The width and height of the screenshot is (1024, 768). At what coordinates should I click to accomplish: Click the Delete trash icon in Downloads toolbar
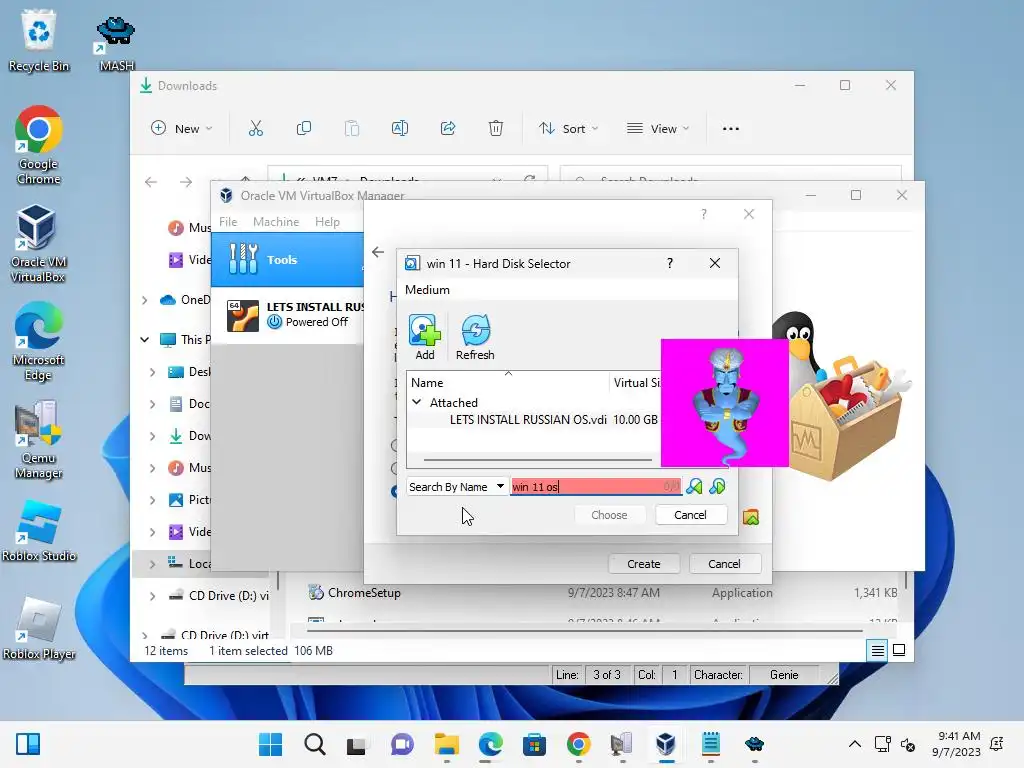pyautogui.click(x=496, y=129)
